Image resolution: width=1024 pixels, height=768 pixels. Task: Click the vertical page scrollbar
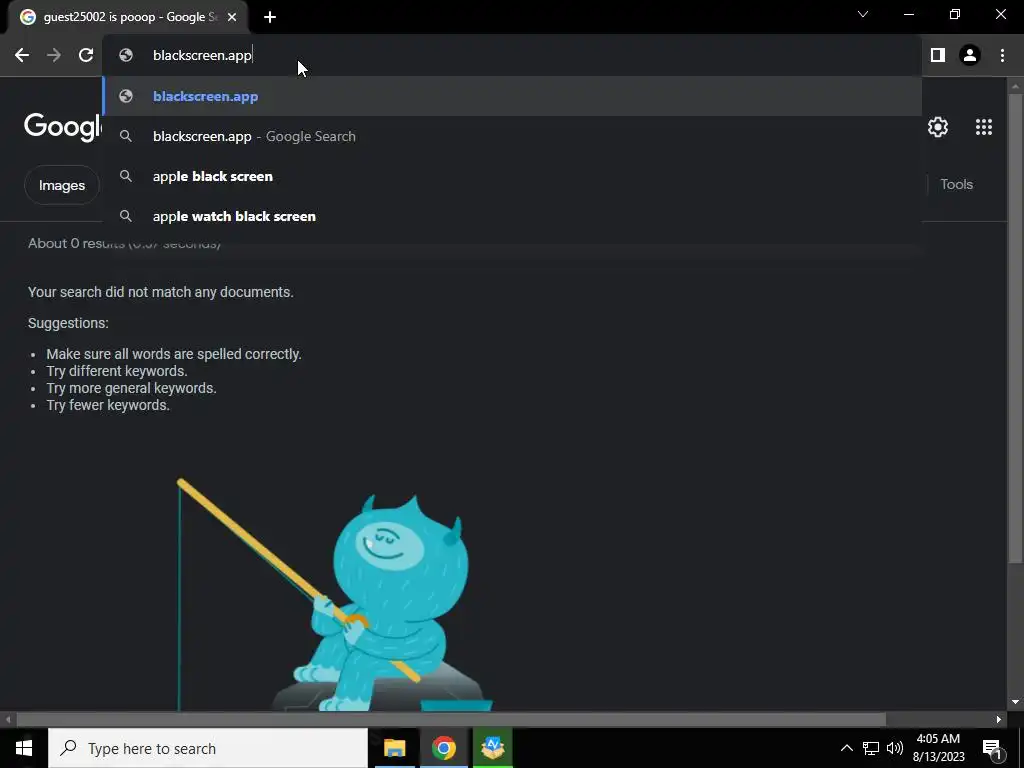coord(1015,328)
